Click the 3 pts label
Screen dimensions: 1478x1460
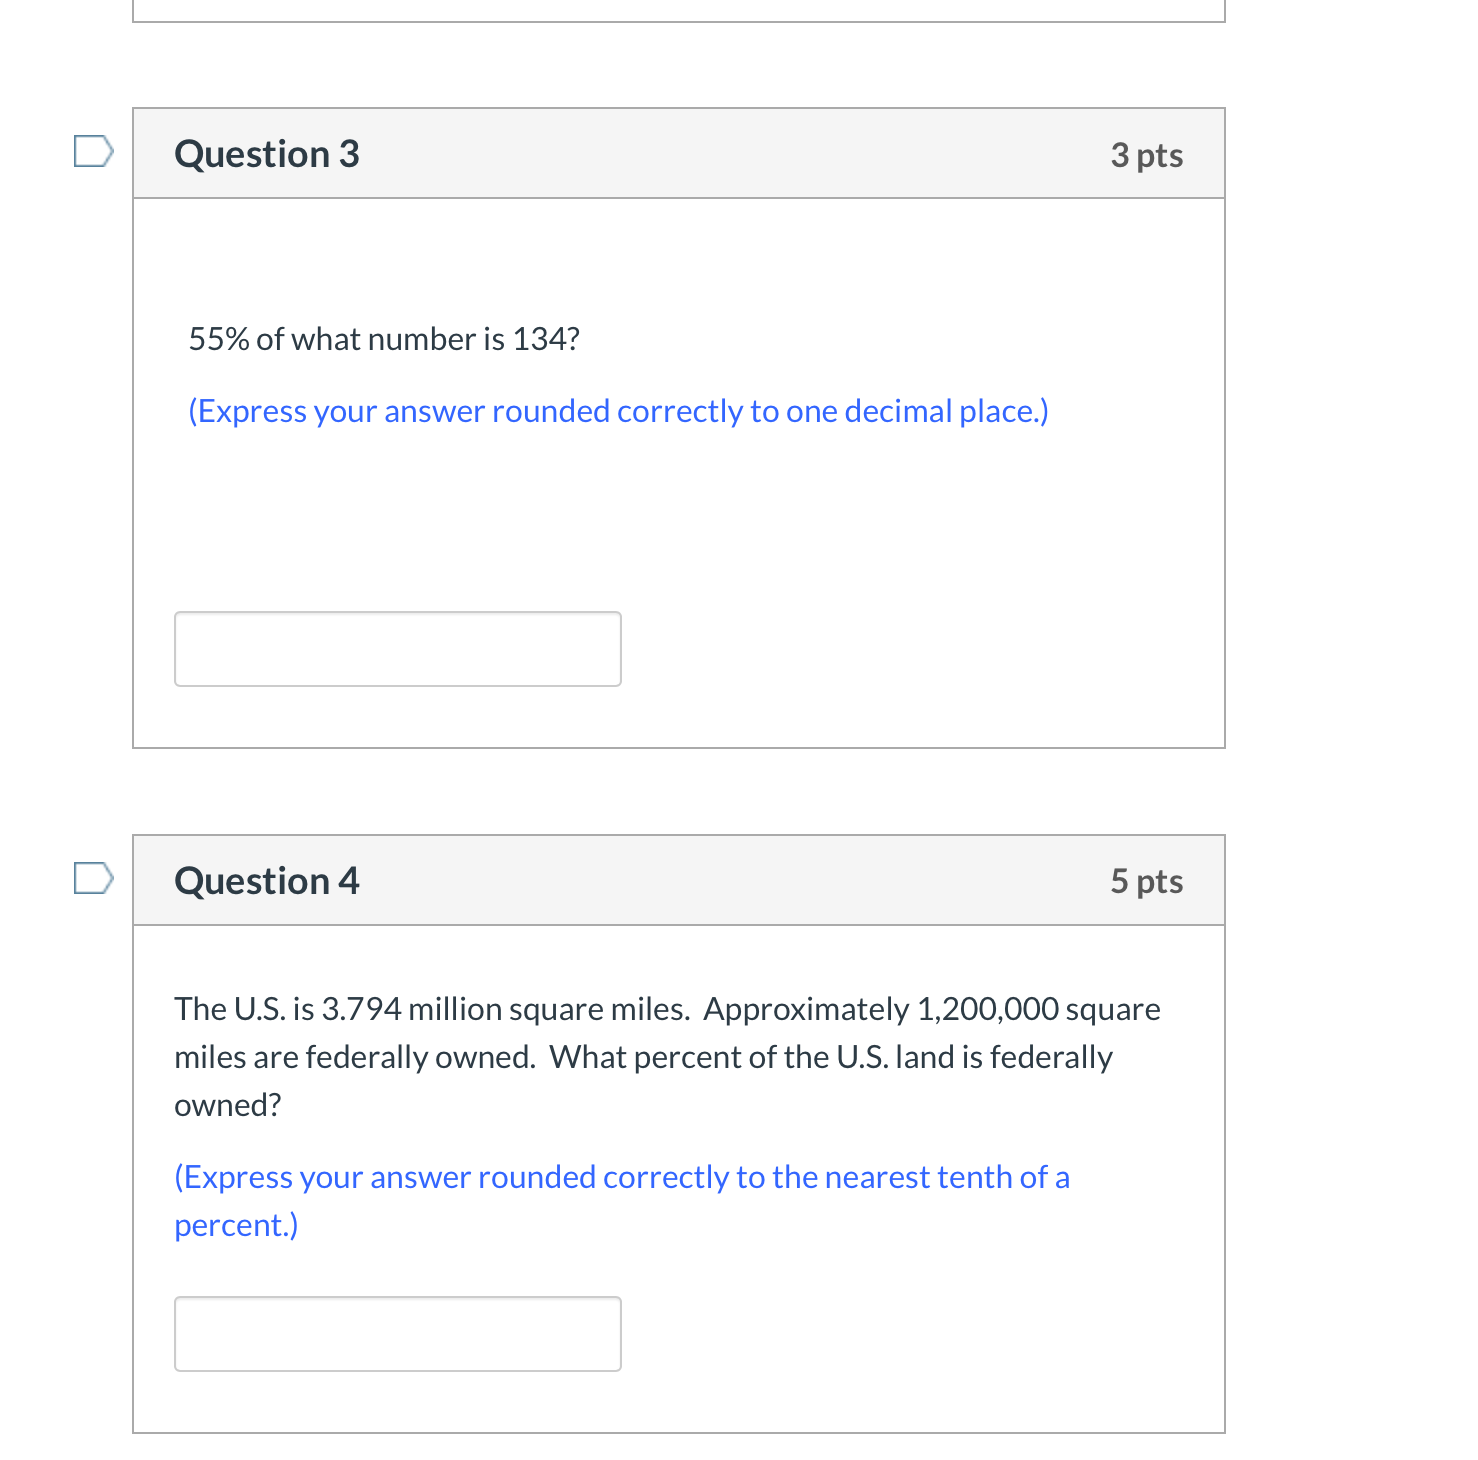(1146, 156)
